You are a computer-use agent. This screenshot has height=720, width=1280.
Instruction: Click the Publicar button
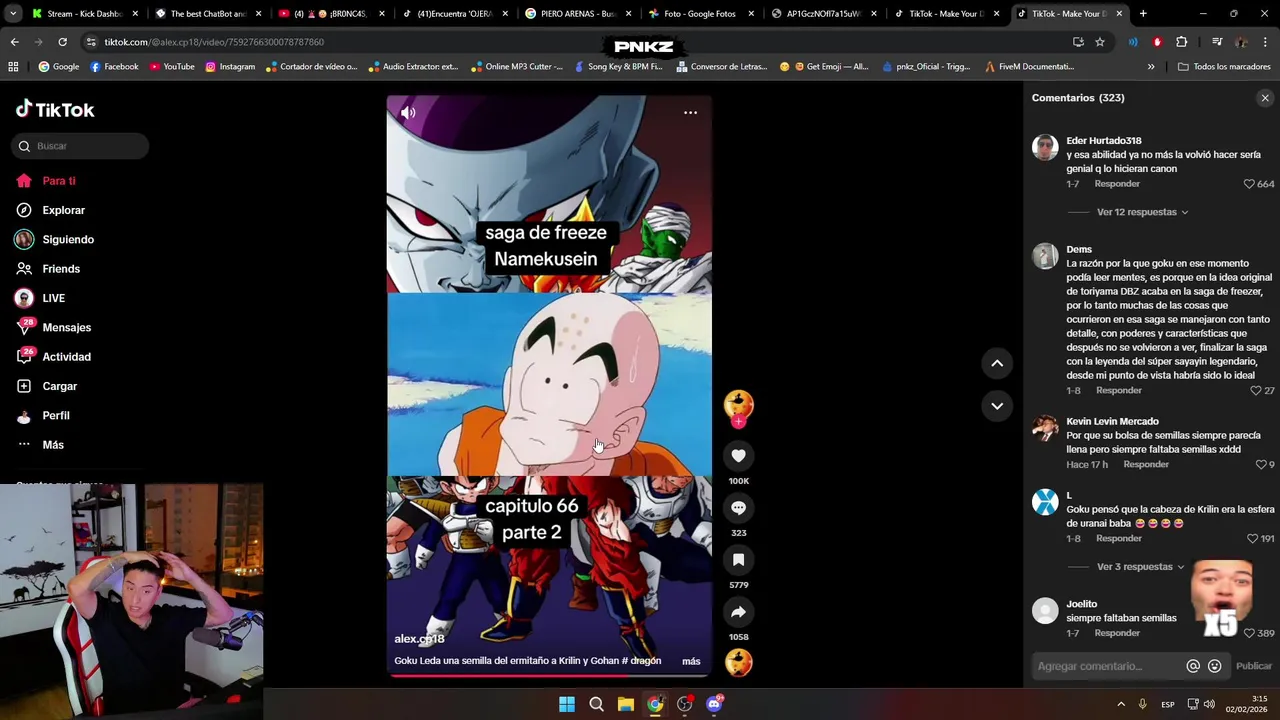pyautogui.click(x=1254, y=666)
